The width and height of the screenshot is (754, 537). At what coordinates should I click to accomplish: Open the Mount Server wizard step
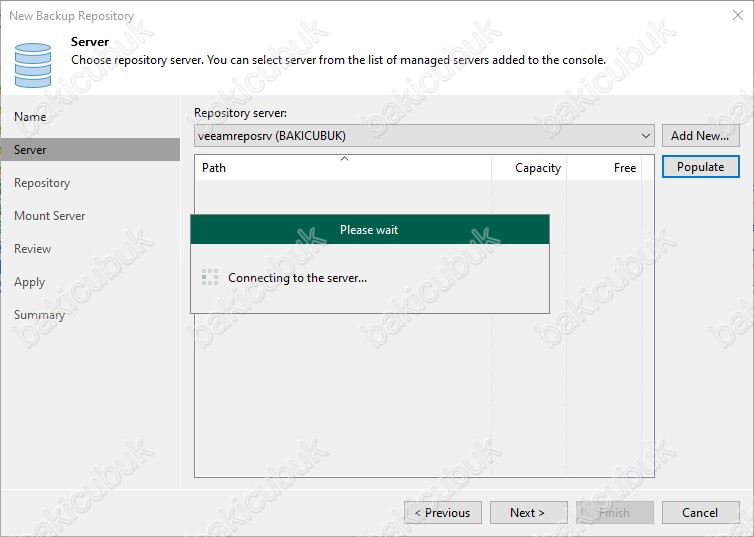(x=50, y=216)
